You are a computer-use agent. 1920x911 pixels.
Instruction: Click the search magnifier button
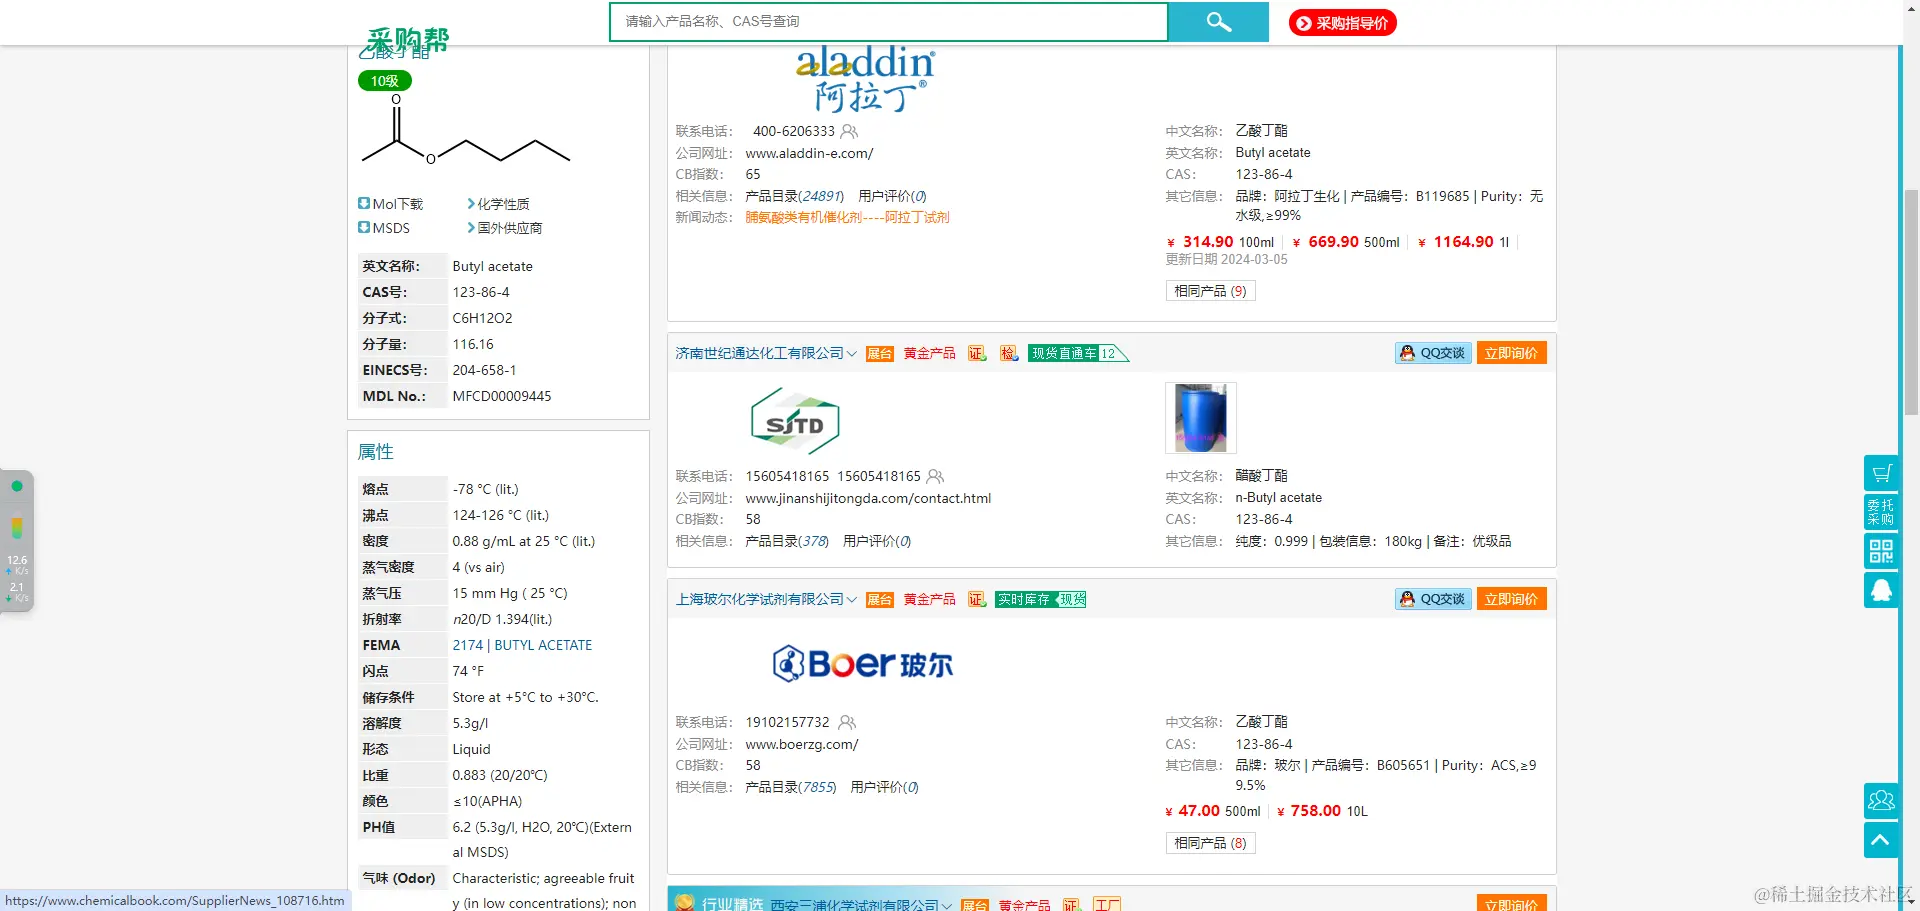(x=1218, y=22)
